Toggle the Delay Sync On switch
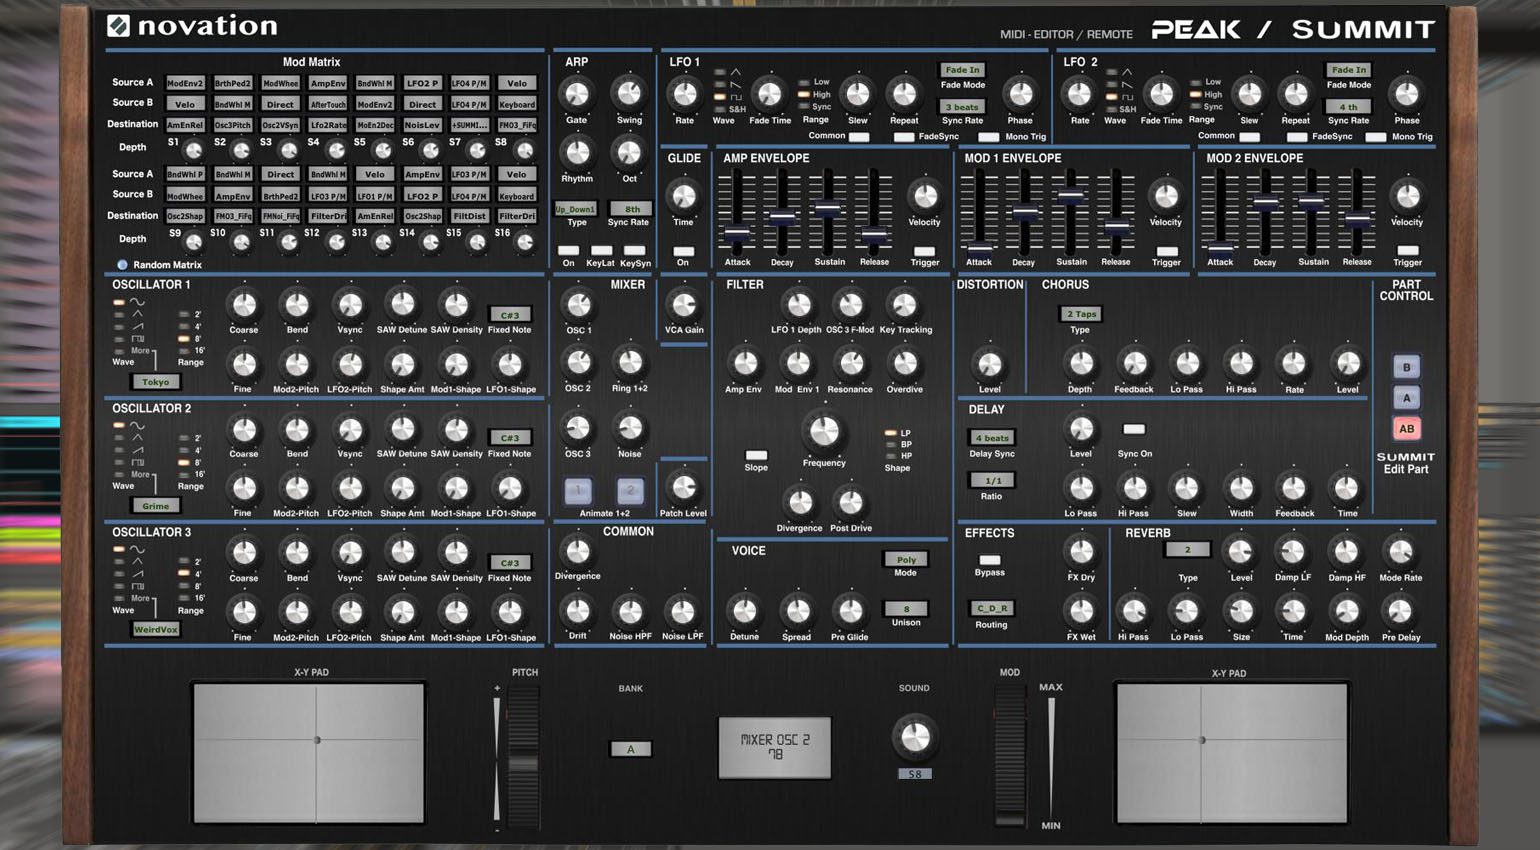Viewport: 1540px width, 850px height. pyautogui.click(x=1133, y=430)
